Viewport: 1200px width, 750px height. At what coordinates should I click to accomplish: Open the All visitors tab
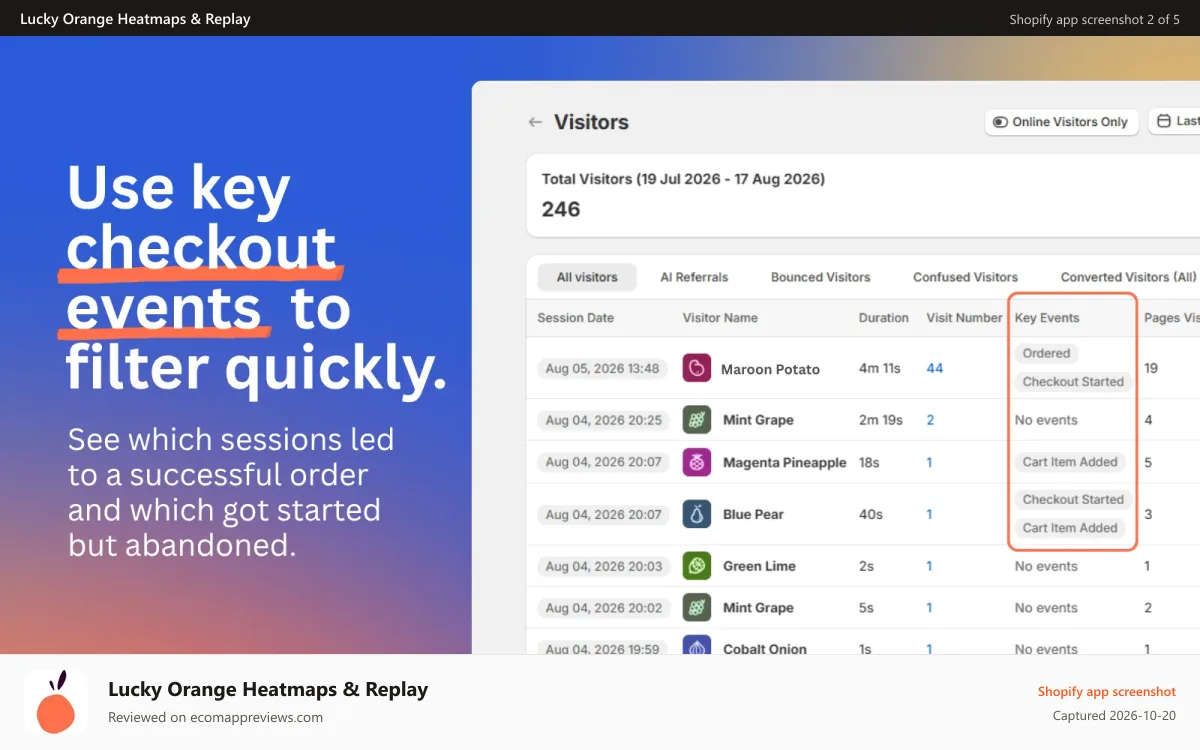point(587,277)
